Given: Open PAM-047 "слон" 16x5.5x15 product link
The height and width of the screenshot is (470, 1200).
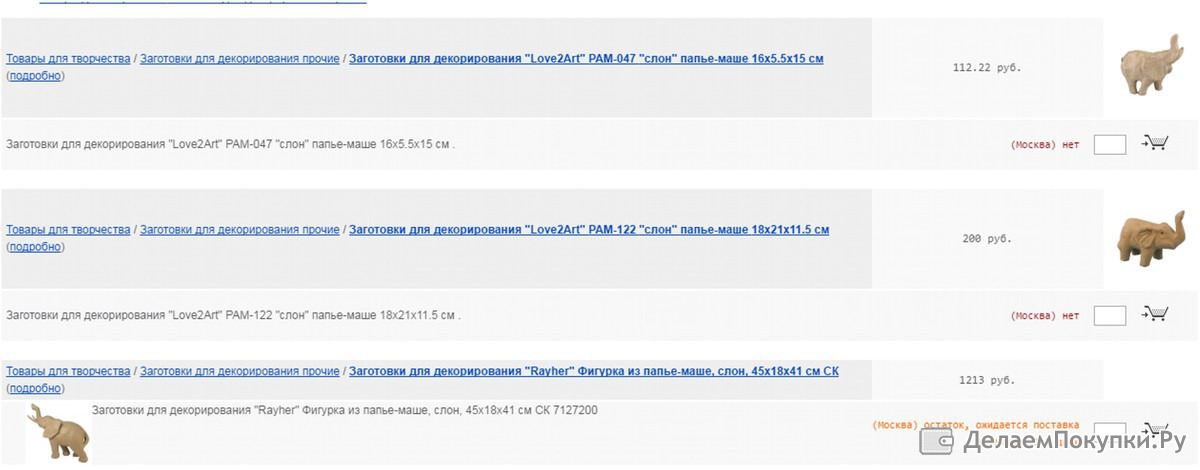Looking at the screenshot, I should pos(586,59).
